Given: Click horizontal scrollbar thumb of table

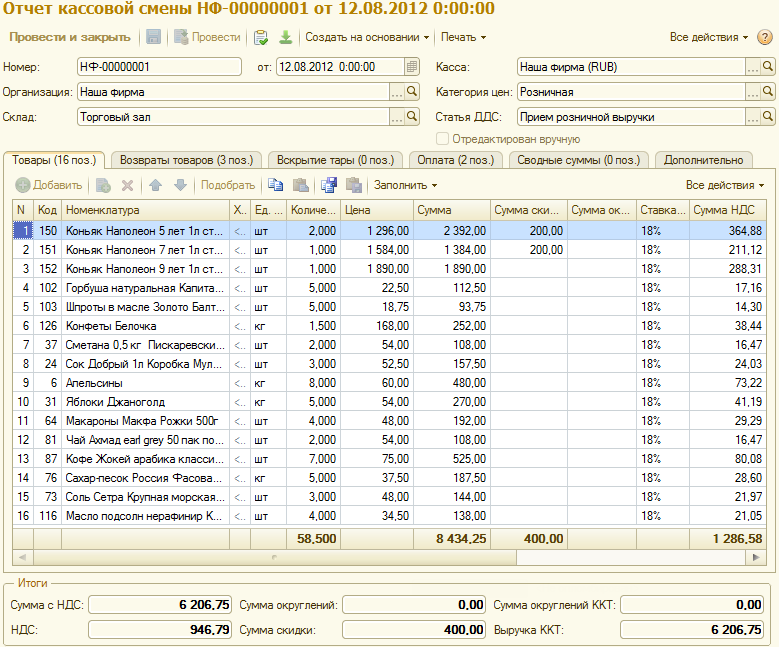Looking at the screenshot, I should (274, 558).
